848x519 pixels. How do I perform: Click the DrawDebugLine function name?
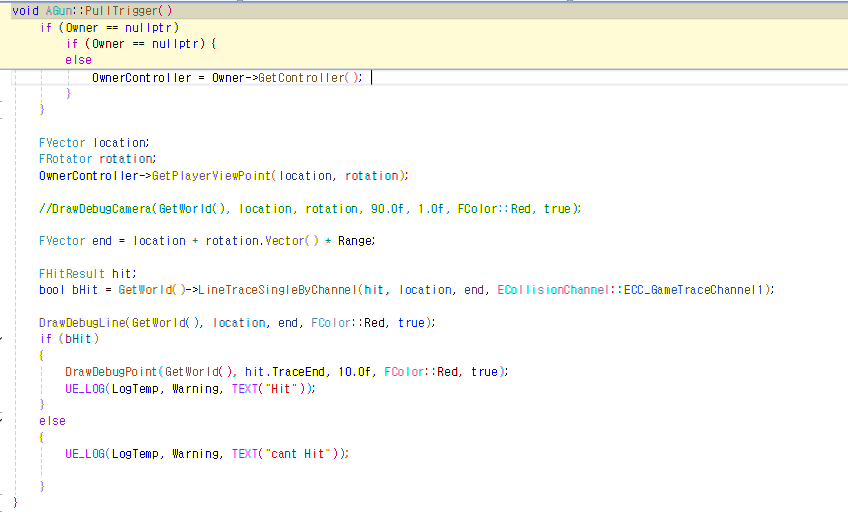(x=82, y=323)
